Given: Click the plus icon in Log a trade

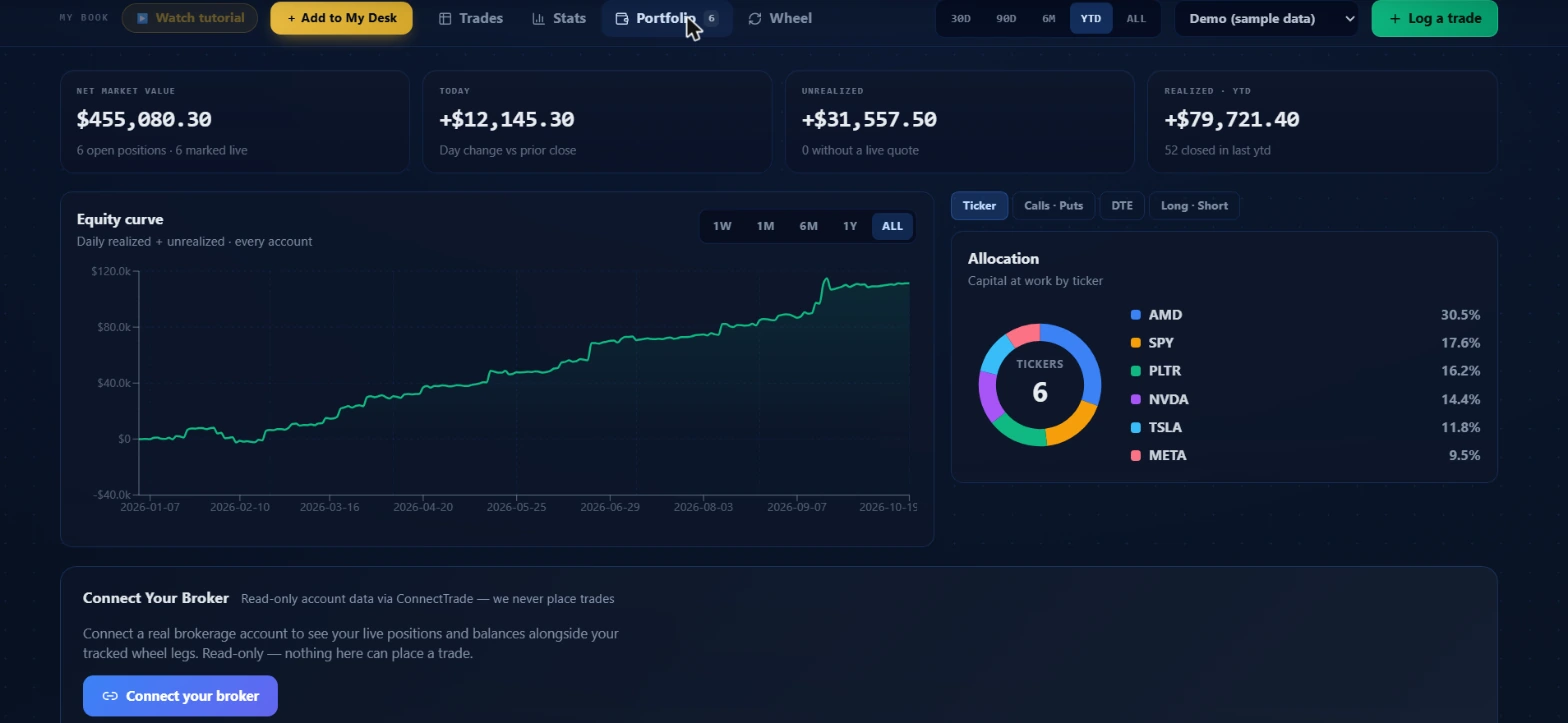Looking at the screenshot, I should point(1395,18).
